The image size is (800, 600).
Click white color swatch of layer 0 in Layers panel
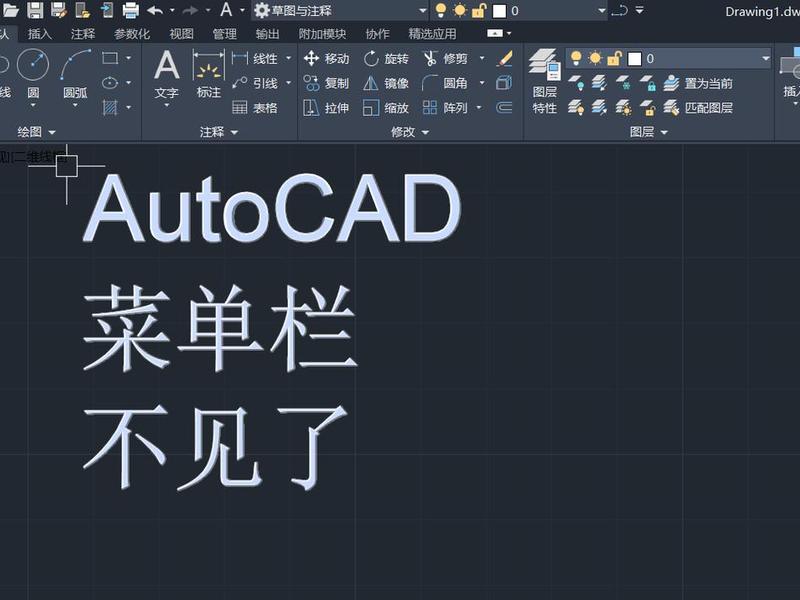pos(634,59)
